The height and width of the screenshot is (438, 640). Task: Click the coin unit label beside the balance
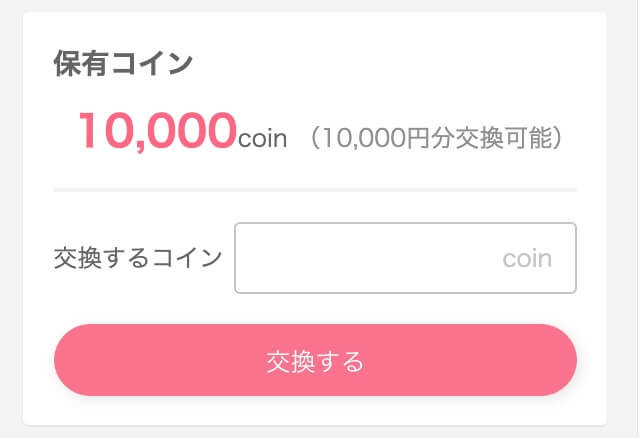262,139
